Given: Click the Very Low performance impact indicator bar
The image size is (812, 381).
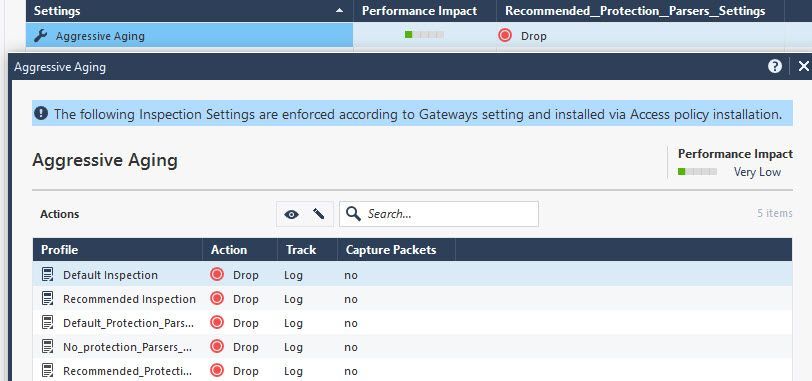Looking at the screenshot, I should click(x=697, y=172).
